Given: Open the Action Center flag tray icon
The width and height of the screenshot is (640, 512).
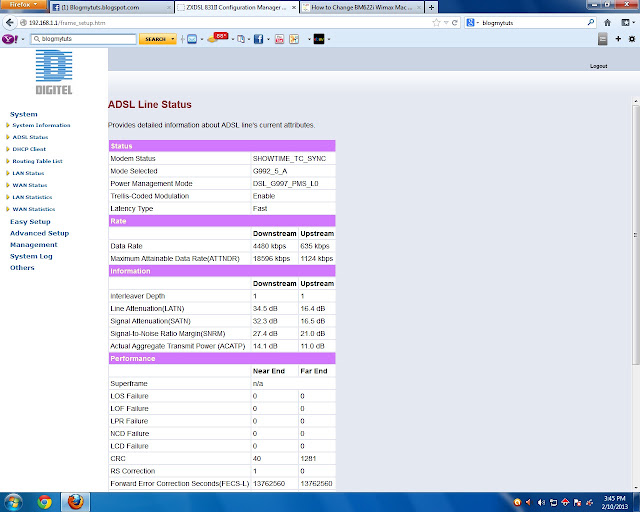Looking at the screenshot, I should pos(577,502).
